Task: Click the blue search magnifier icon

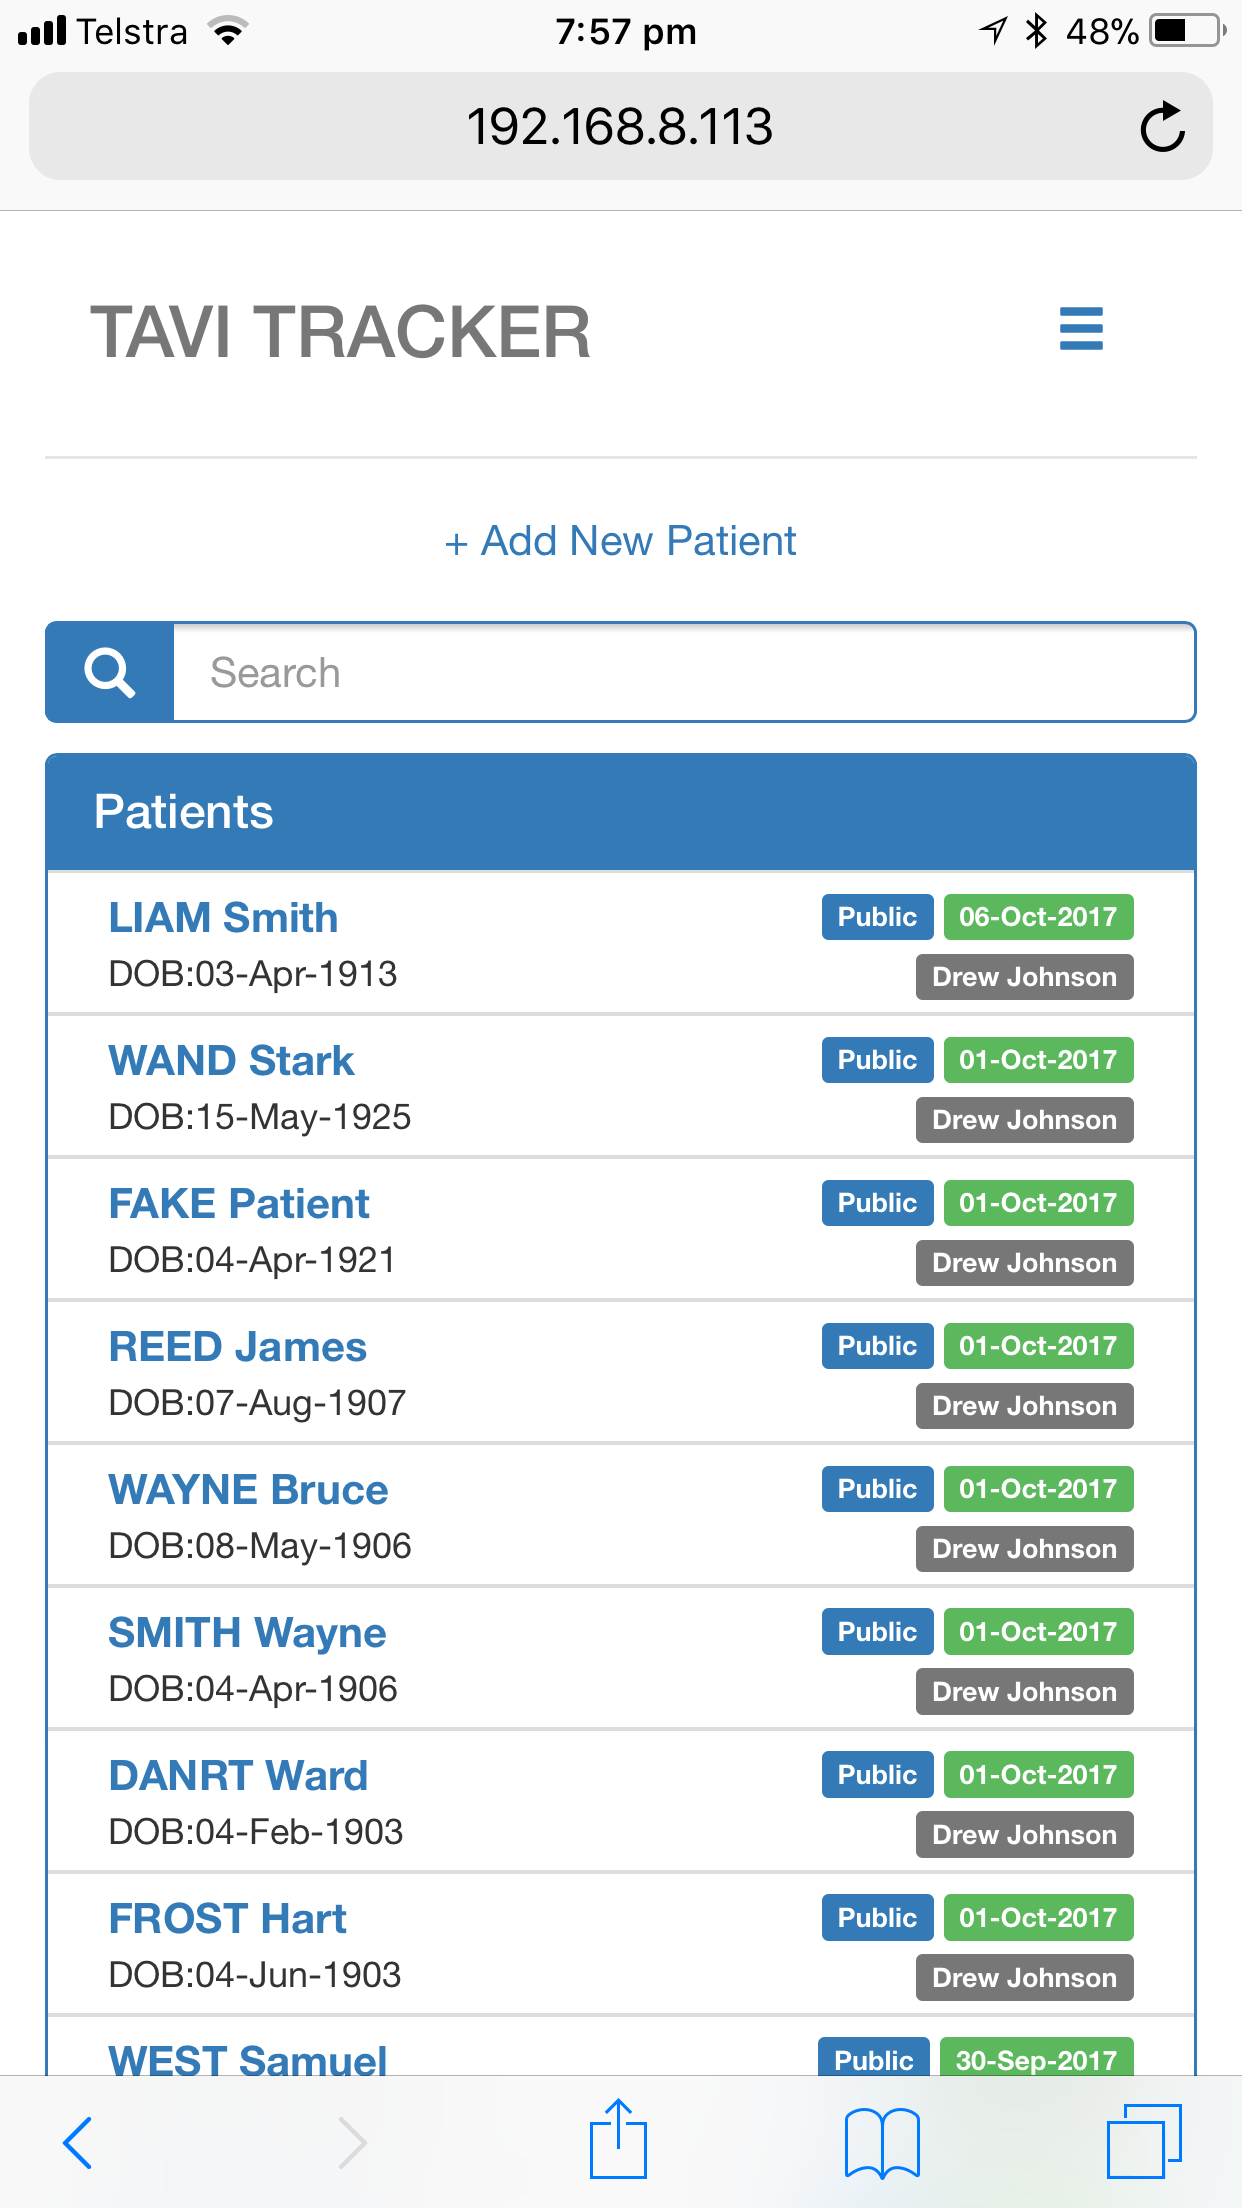Action: tap(110, 672)
